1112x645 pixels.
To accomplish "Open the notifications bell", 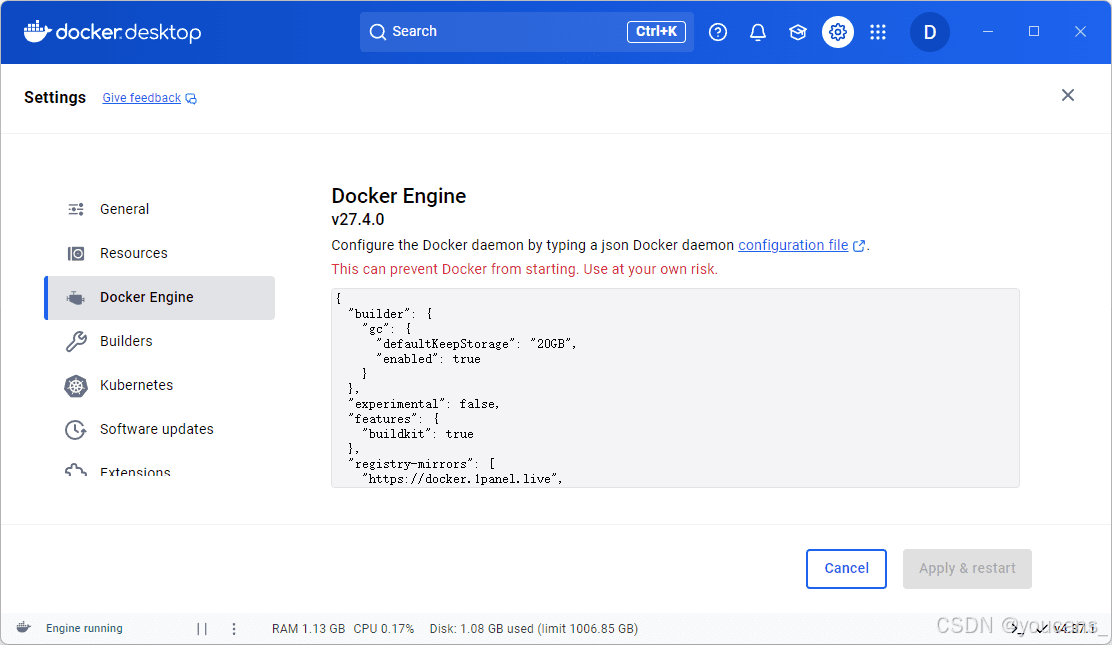I will 757,32.
